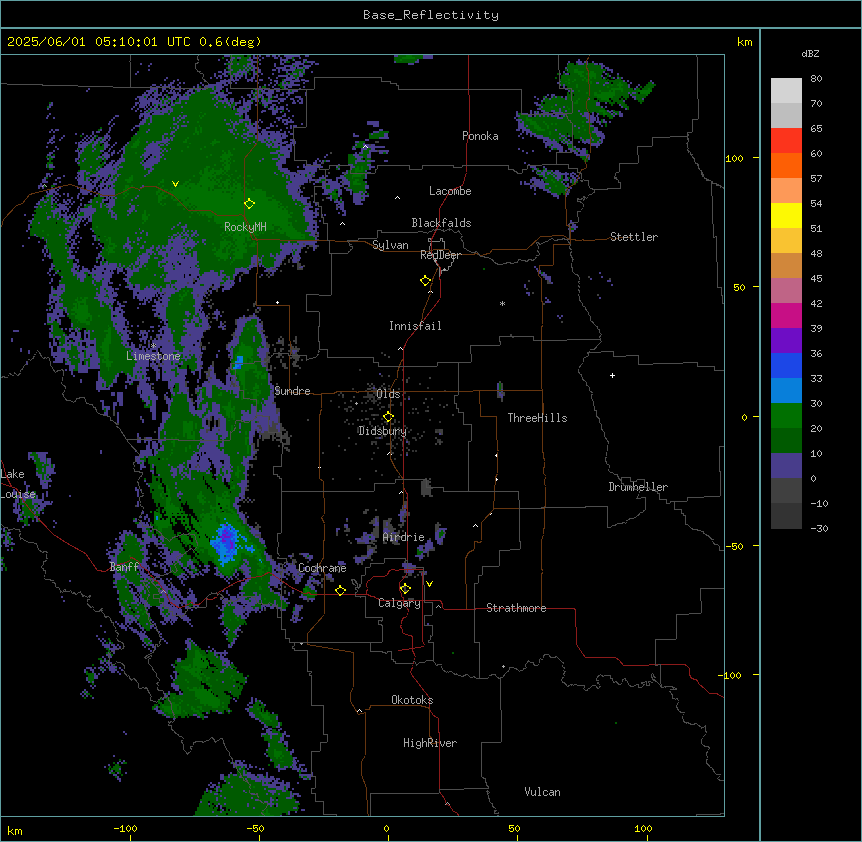Select the yellow diamond marker above Calgary label
The width and height of the screenshot is (862, 842).
coord(405,589)
